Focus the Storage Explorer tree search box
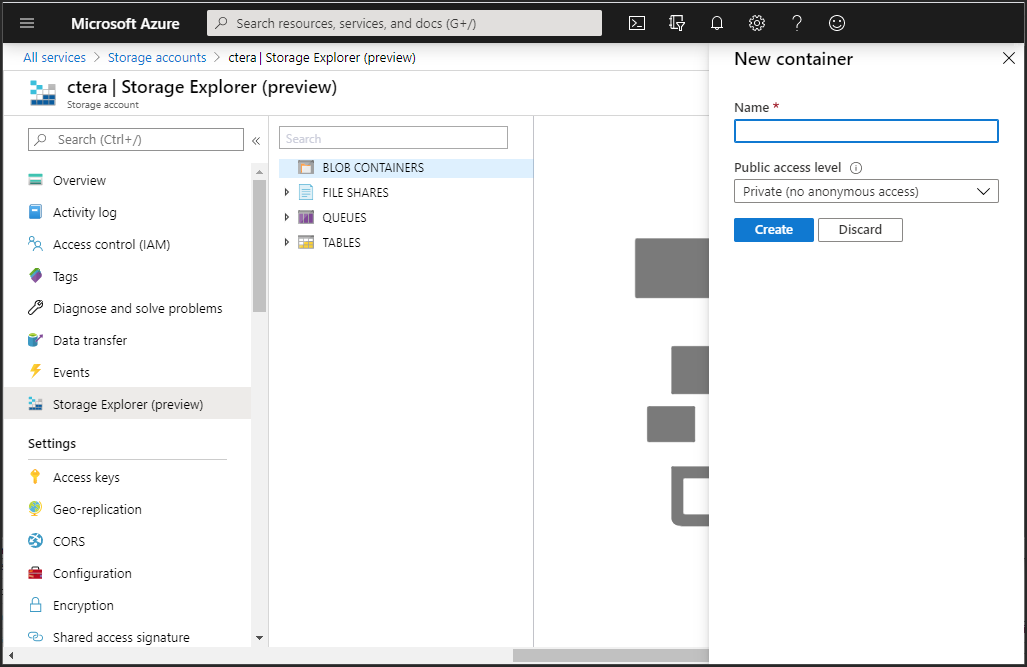Screen dimensions: 1027x667 [x=393, y=138]
